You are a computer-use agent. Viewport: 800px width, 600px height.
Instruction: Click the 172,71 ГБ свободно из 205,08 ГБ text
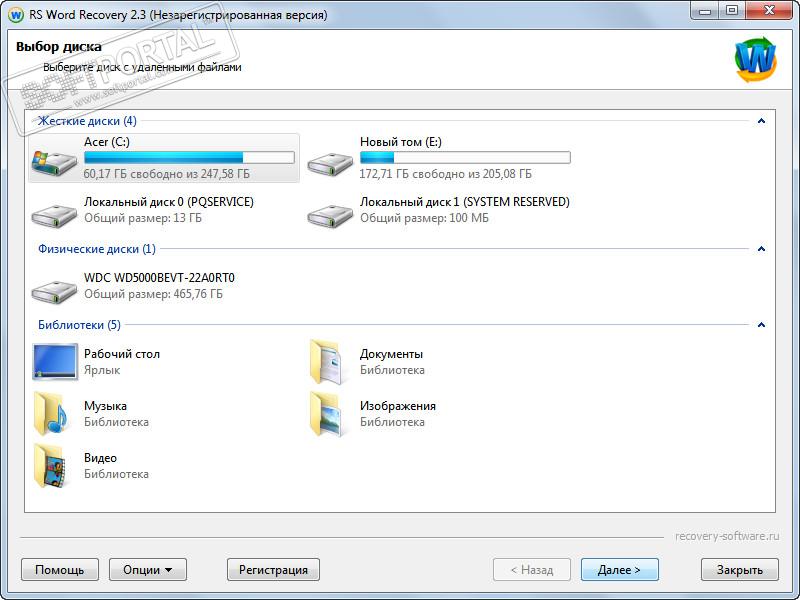(446, 174)
